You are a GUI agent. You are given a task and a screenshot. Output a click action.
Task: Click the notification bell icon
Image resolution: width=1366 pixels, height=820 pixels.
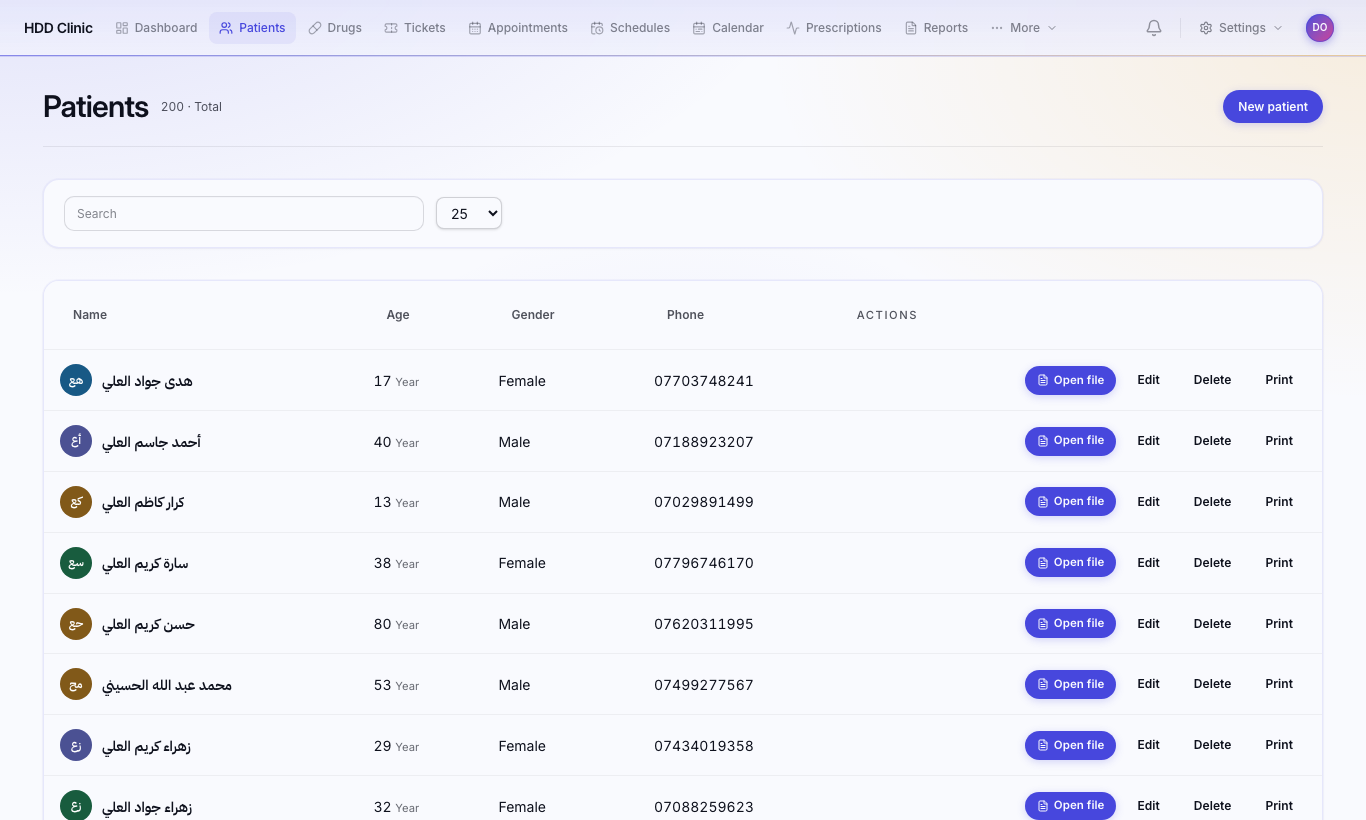pos(1154,28)
